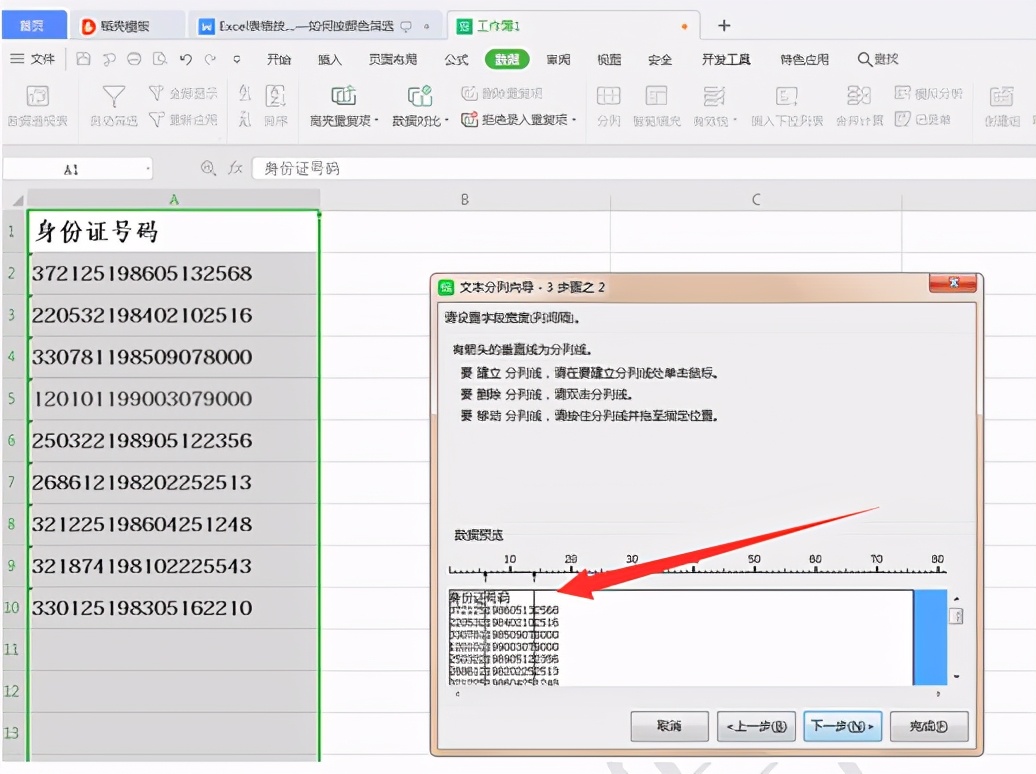The image size is (1036, 774).
Task: Click the ascending sort icon
Action: [245, 93]
